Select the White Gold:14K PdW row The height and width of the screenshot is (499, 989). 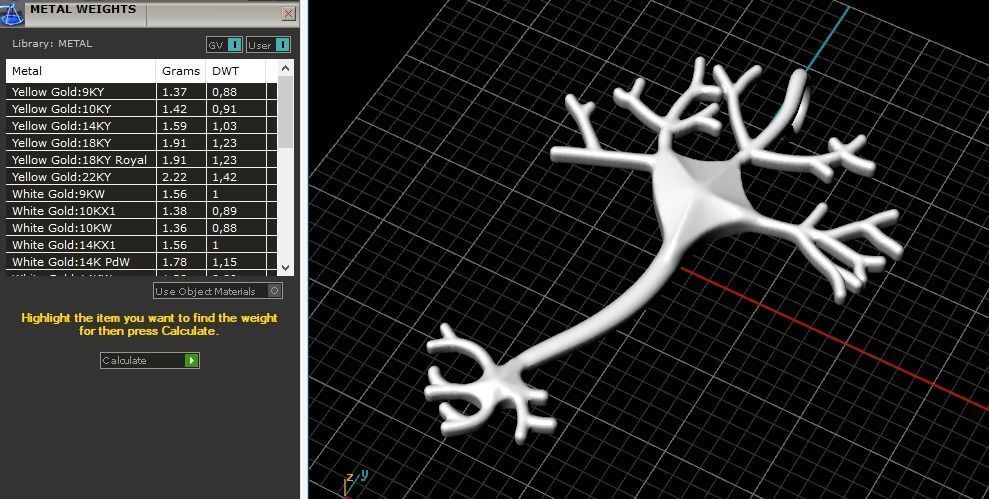click(141, 262)
